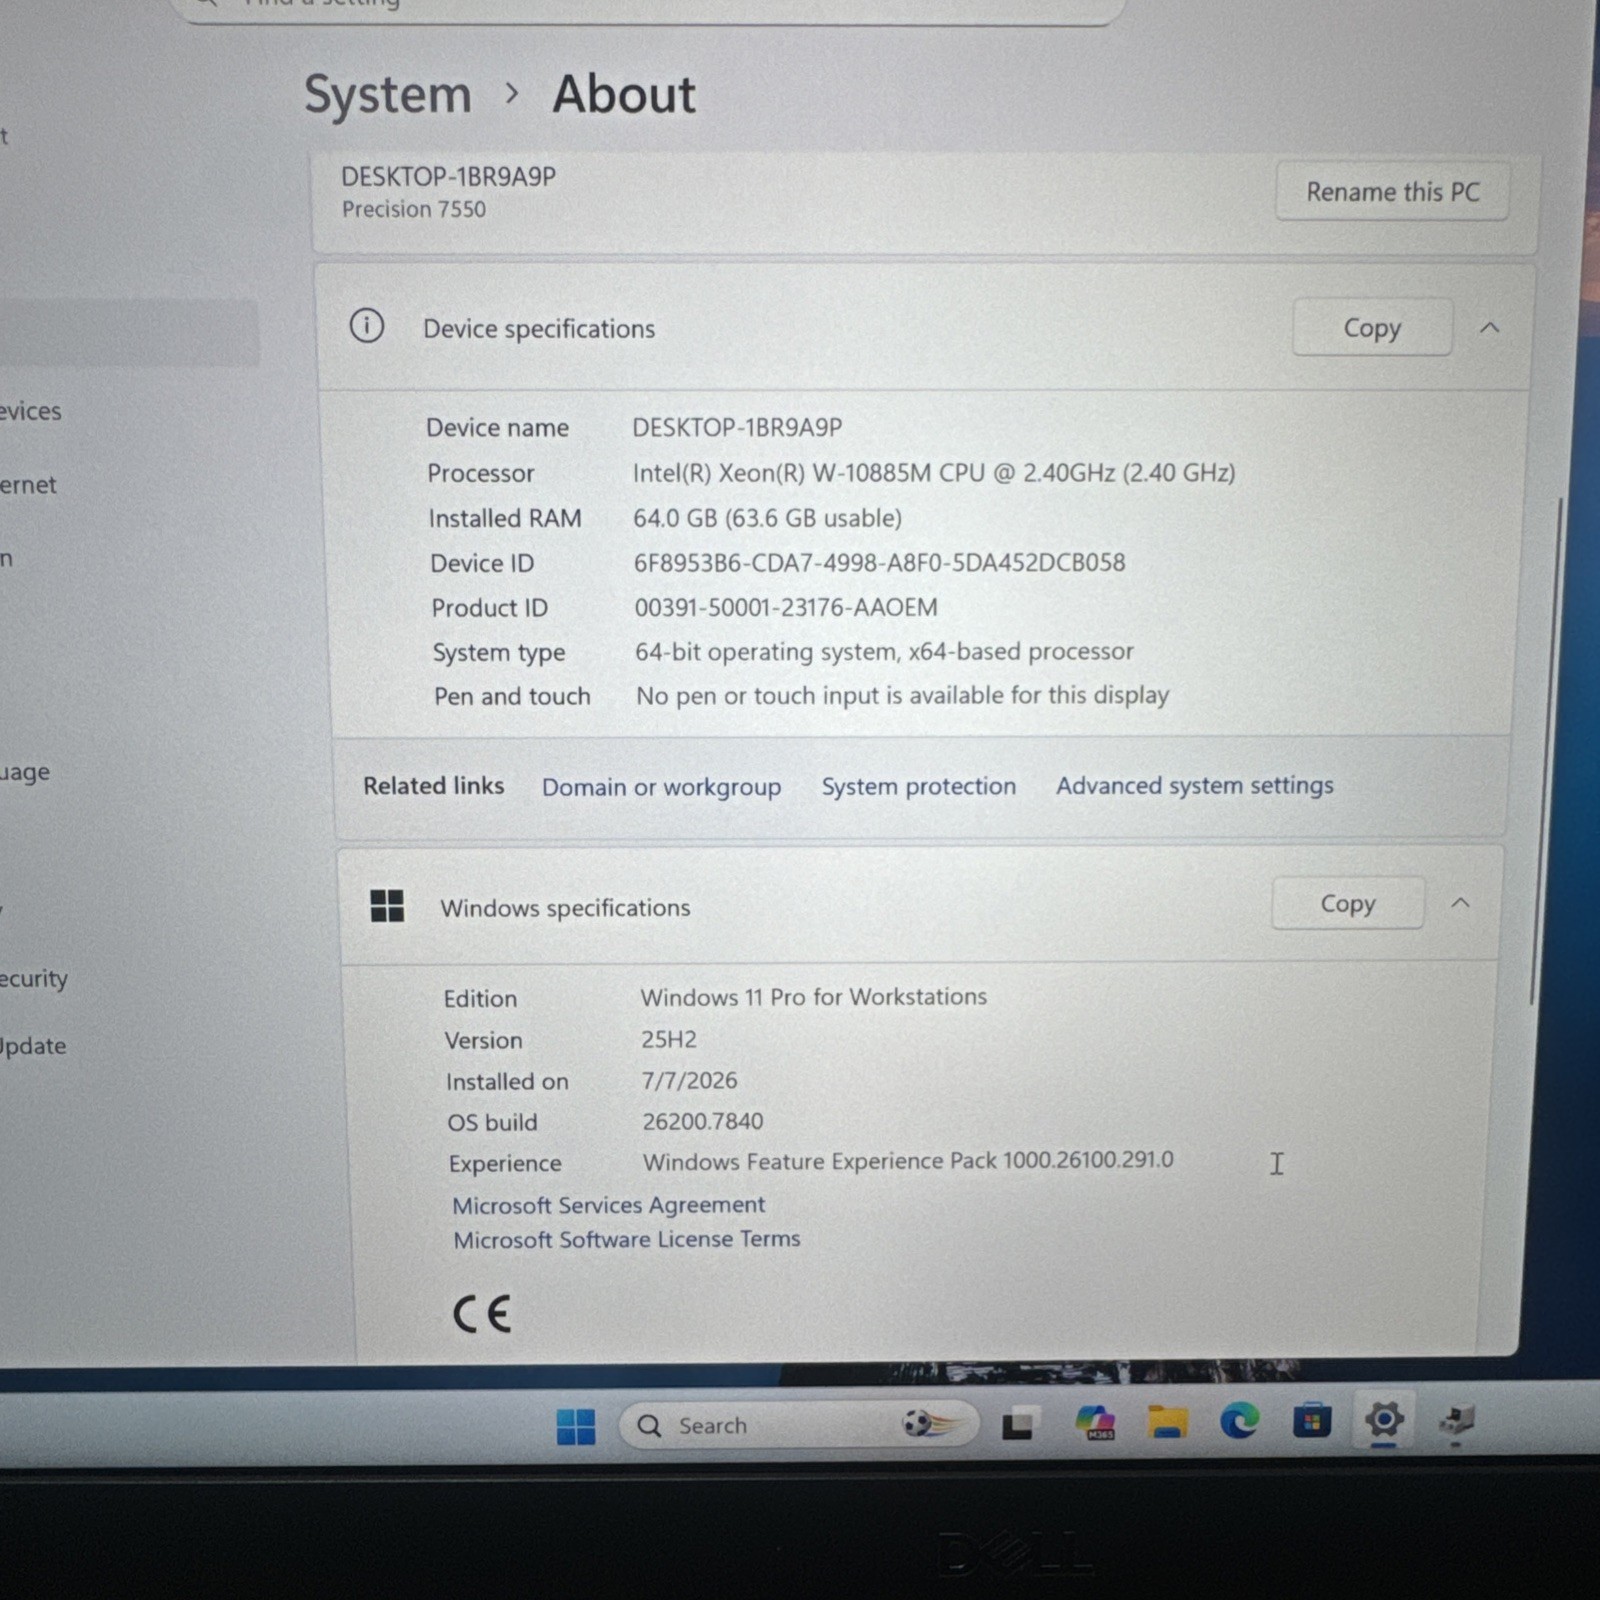Viewport: 1600px width, 1600px height.
Task: Launch Microsoft 365 Copilot from taskbar
Action: coord(1095,1422)
